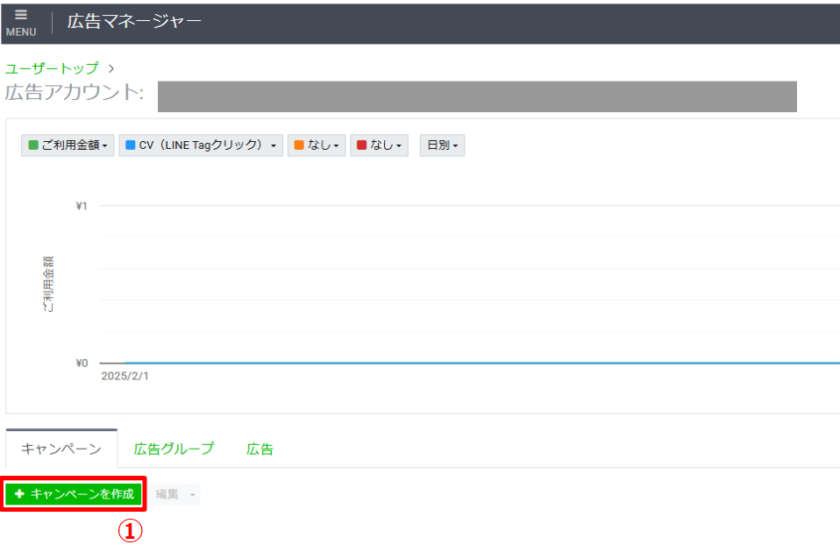The width and height of the screenshot is (840, 545).
Task: Click the green square on ご利用金額
Action: point(33,146)
